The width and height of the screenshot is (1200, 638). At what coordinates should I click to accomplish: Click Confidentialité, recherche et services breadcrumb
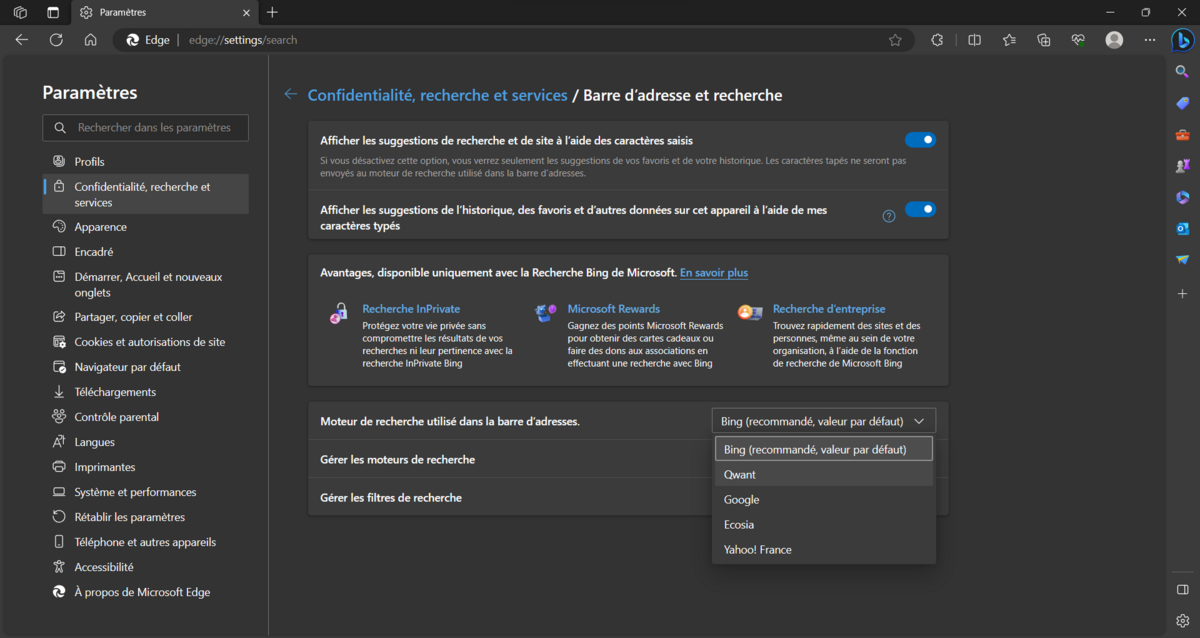click(x=437, y=95)
